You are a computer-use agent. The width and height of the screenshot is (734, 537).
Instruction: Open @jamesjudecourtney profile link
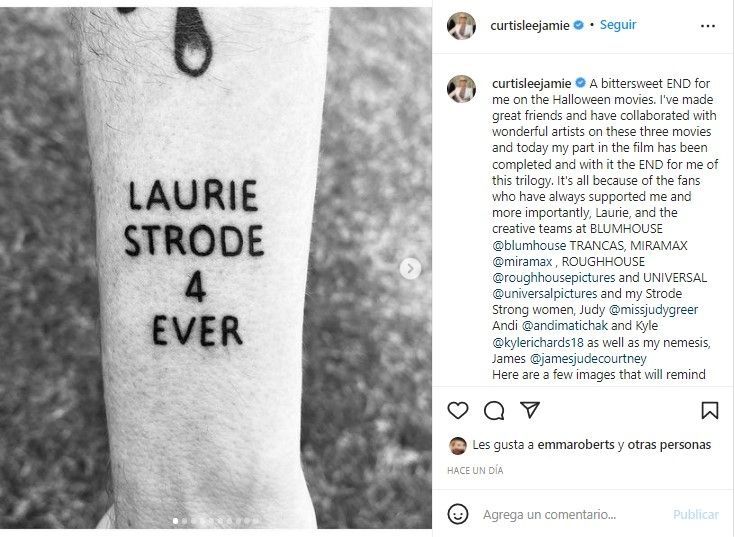tap(588, 359)
